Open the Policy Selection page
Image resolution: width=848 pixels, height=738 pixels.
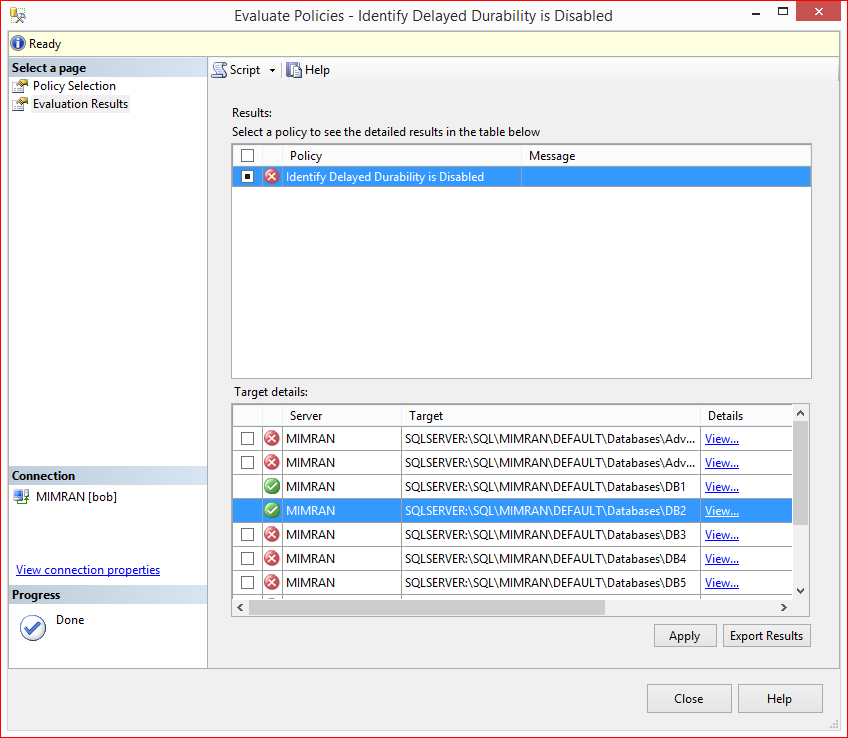(x=74, y=86)
